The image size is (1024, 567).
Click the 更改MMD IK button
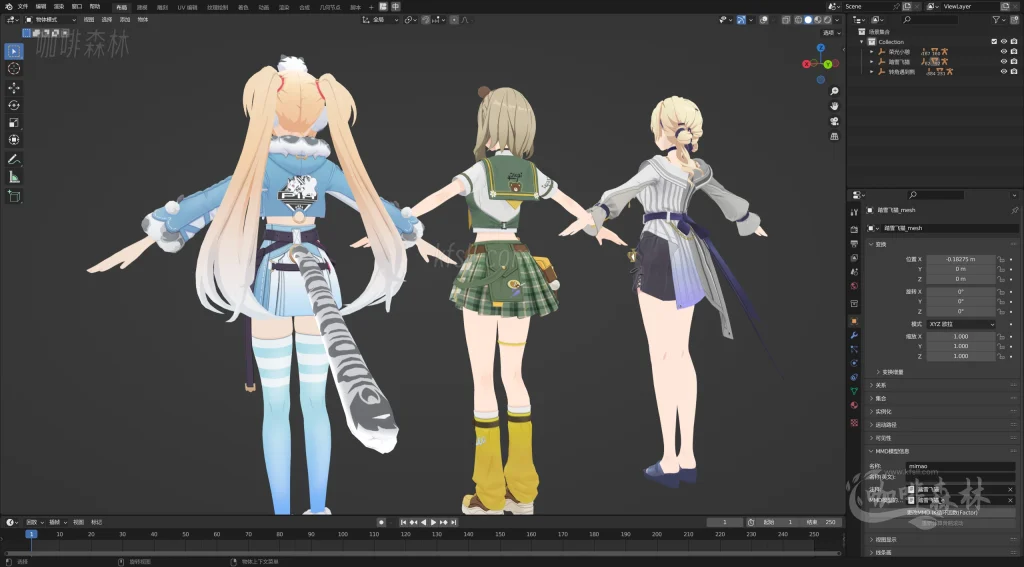pyautogui.click(x=942, y=513)
